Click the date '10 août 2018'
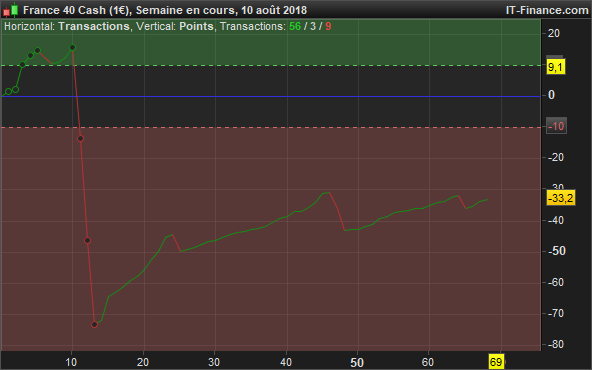This screenshot has height=370, width=592. click(x=274, y=10)
